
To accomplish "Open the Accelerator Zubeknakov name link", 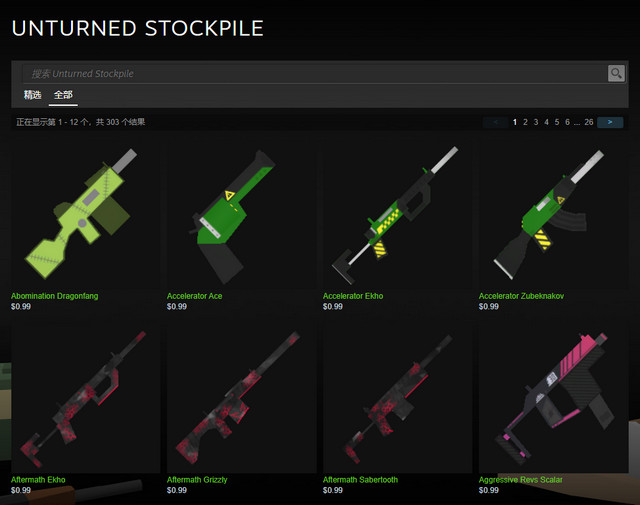I will (x=521, y=296).
